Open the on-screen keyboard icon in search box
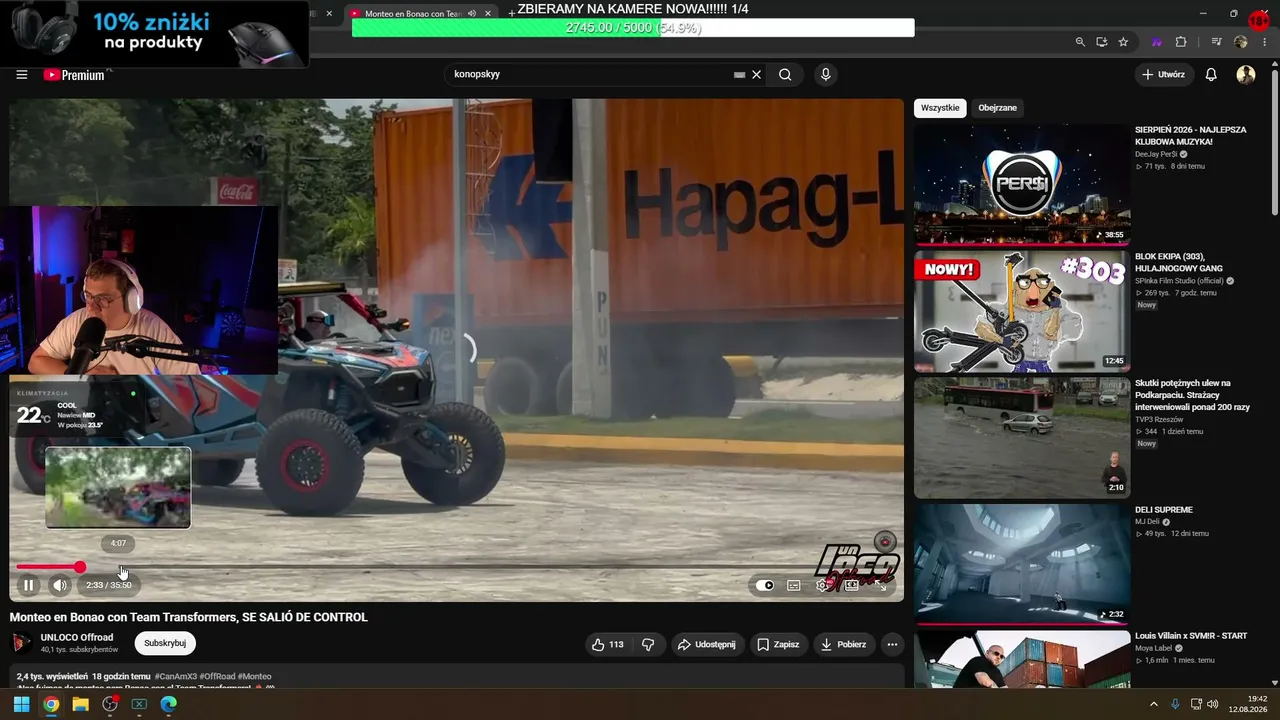1280x720 pixels. click(x=739, y=75)
